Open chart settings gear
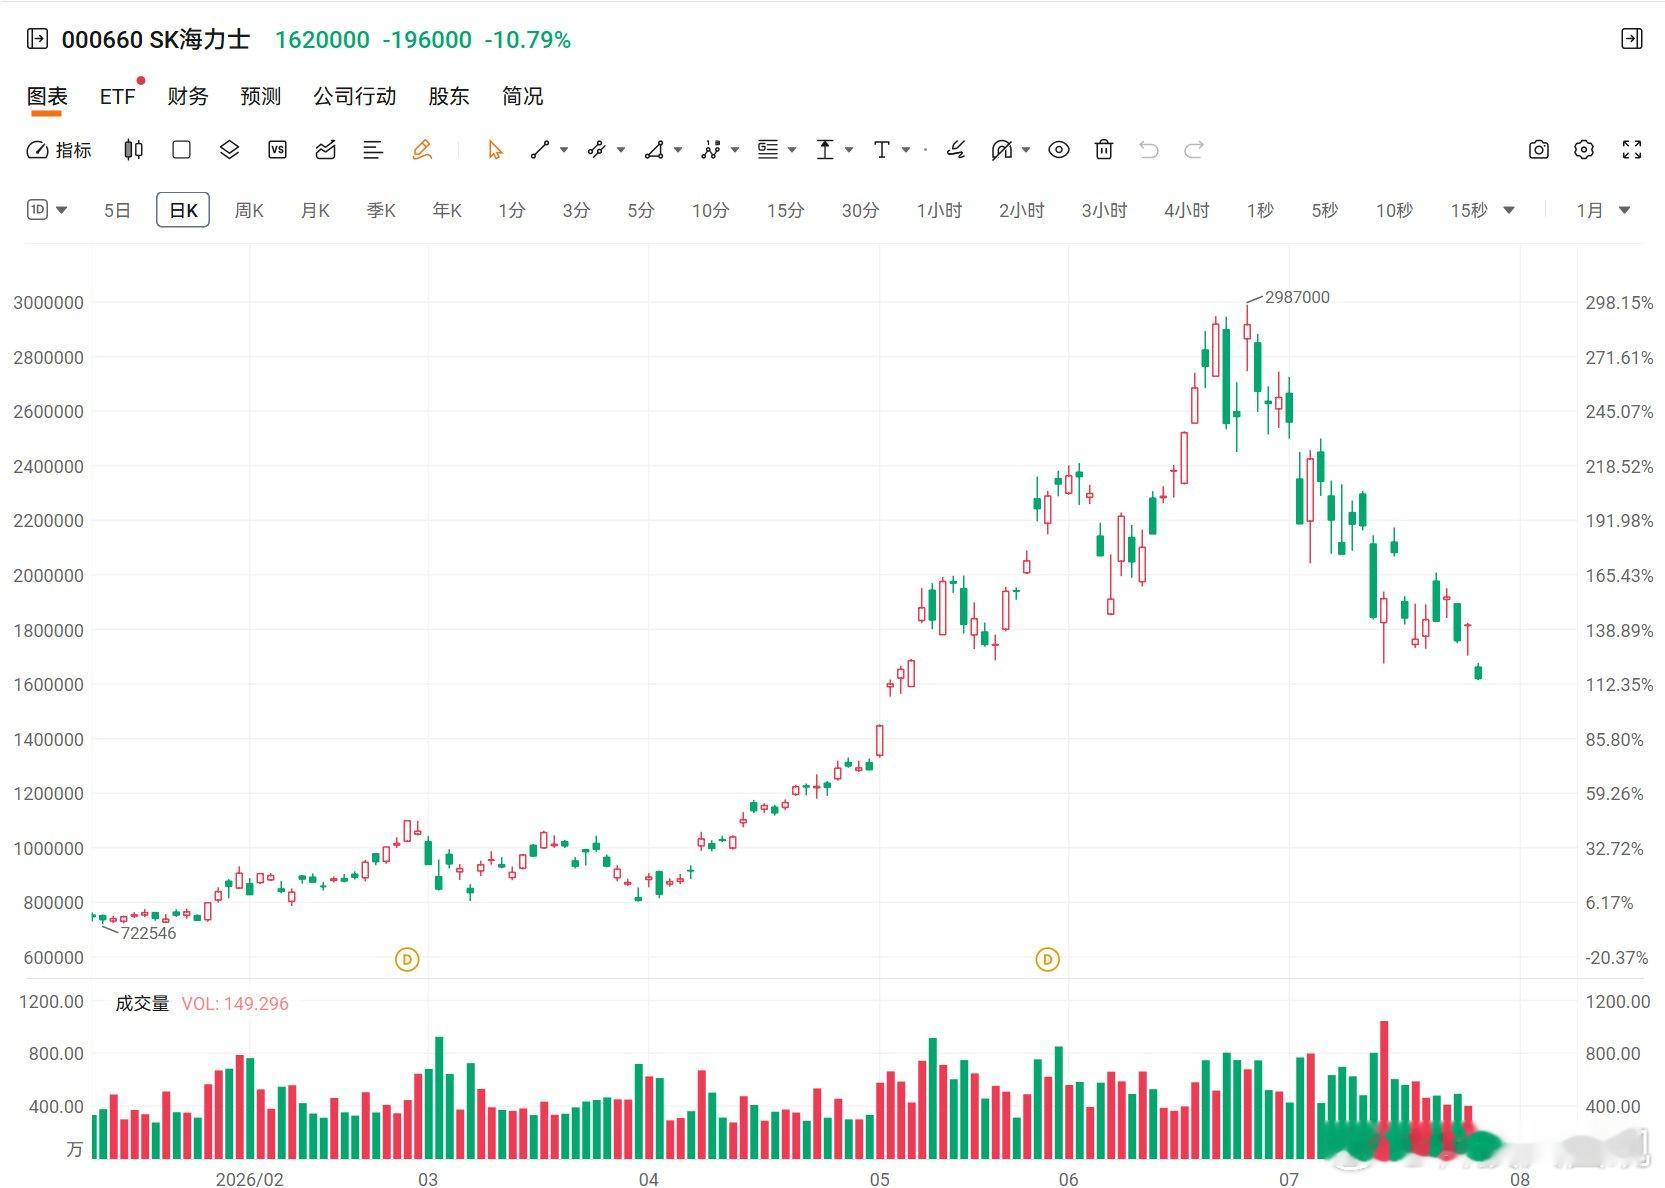The height and width of the screenshot is (1188, 1665). pos(1584,150)
